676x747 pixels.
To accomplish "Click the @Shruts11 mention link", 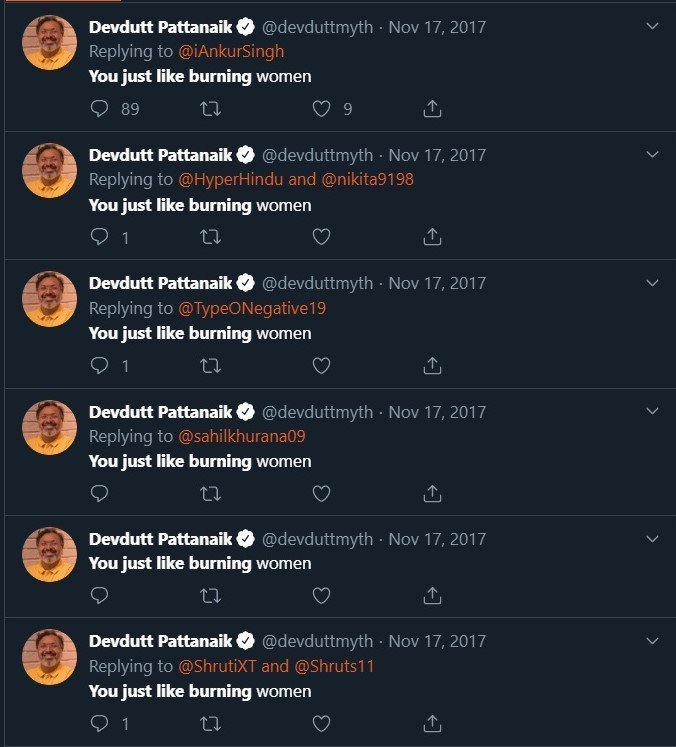I will [x=334, y=666].
